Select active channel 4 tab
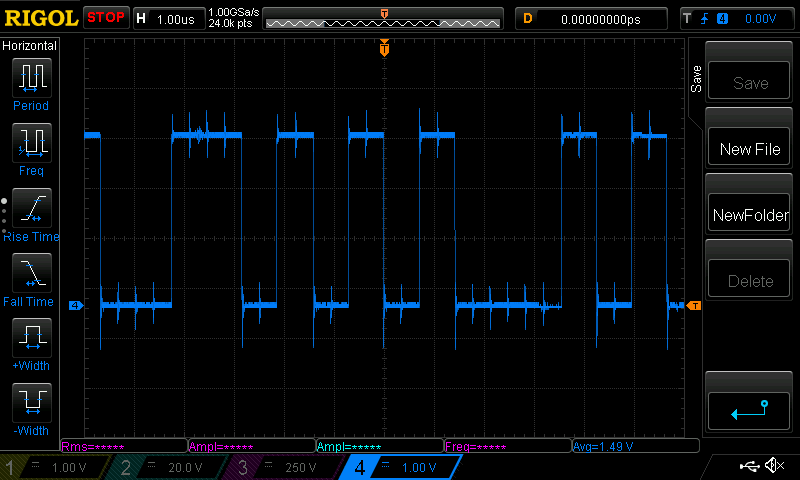 [401, 467]
